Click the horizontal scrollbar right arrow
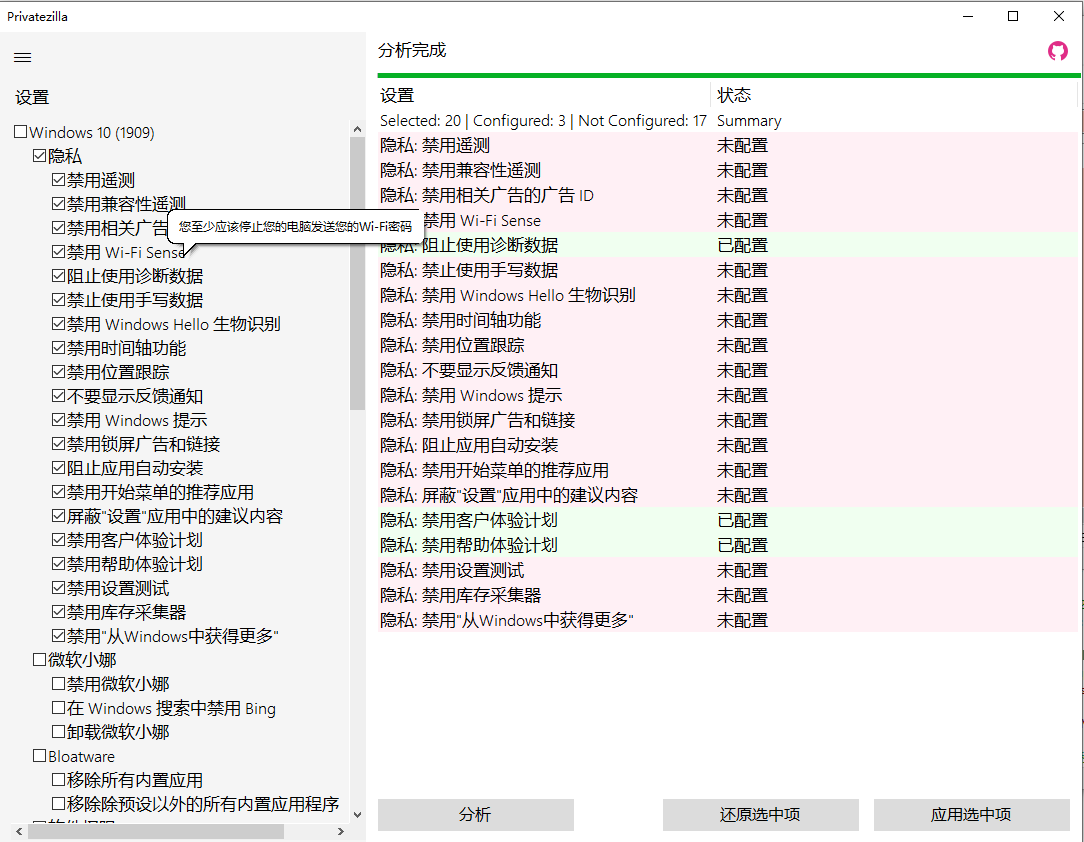This screenshot has height=842, width=1084. point(341,831)
